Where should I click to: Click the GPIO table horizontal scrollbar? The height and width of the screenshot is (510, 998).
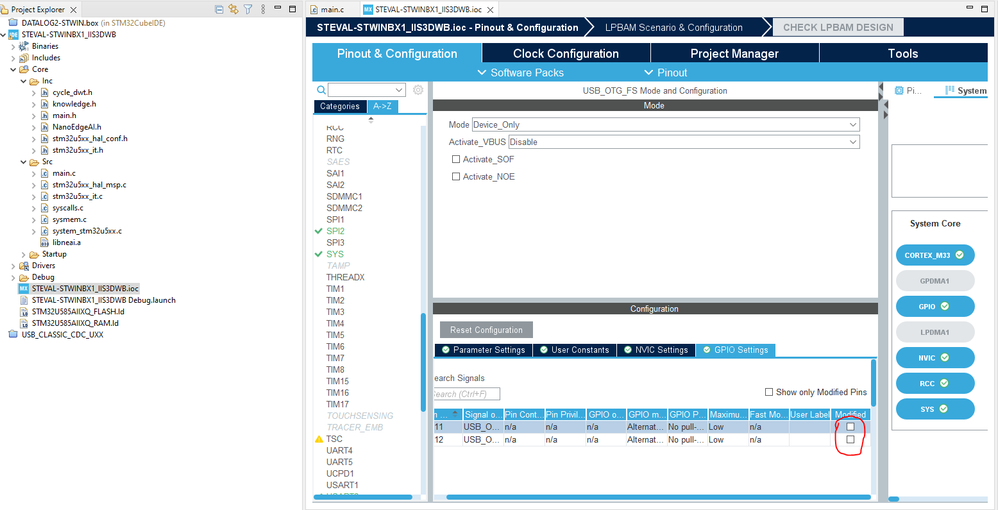point(658,497)
